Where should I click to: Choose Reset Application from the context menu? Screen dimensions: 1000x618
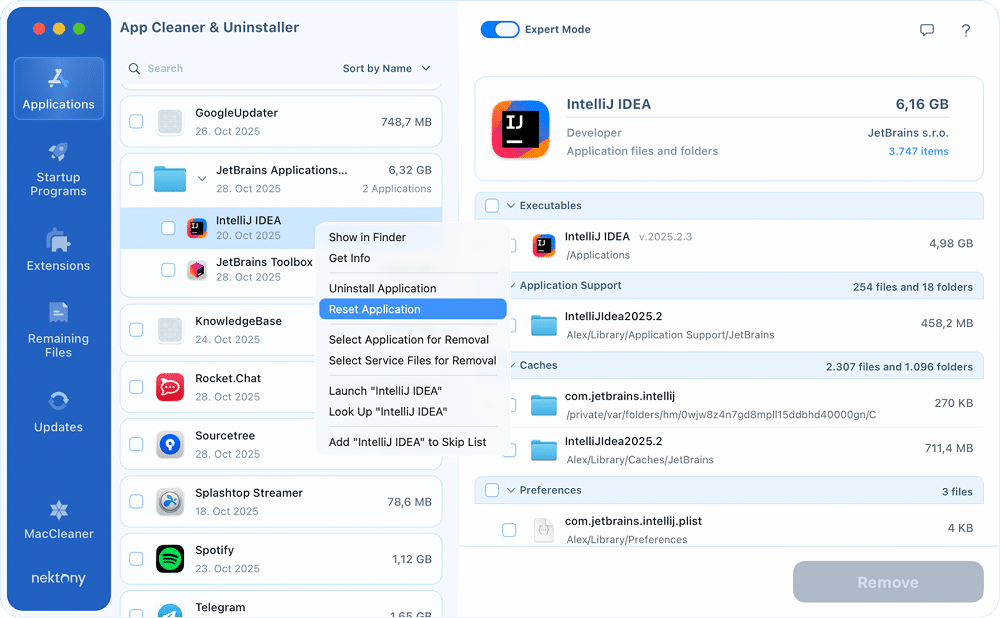tap(373, 309)
